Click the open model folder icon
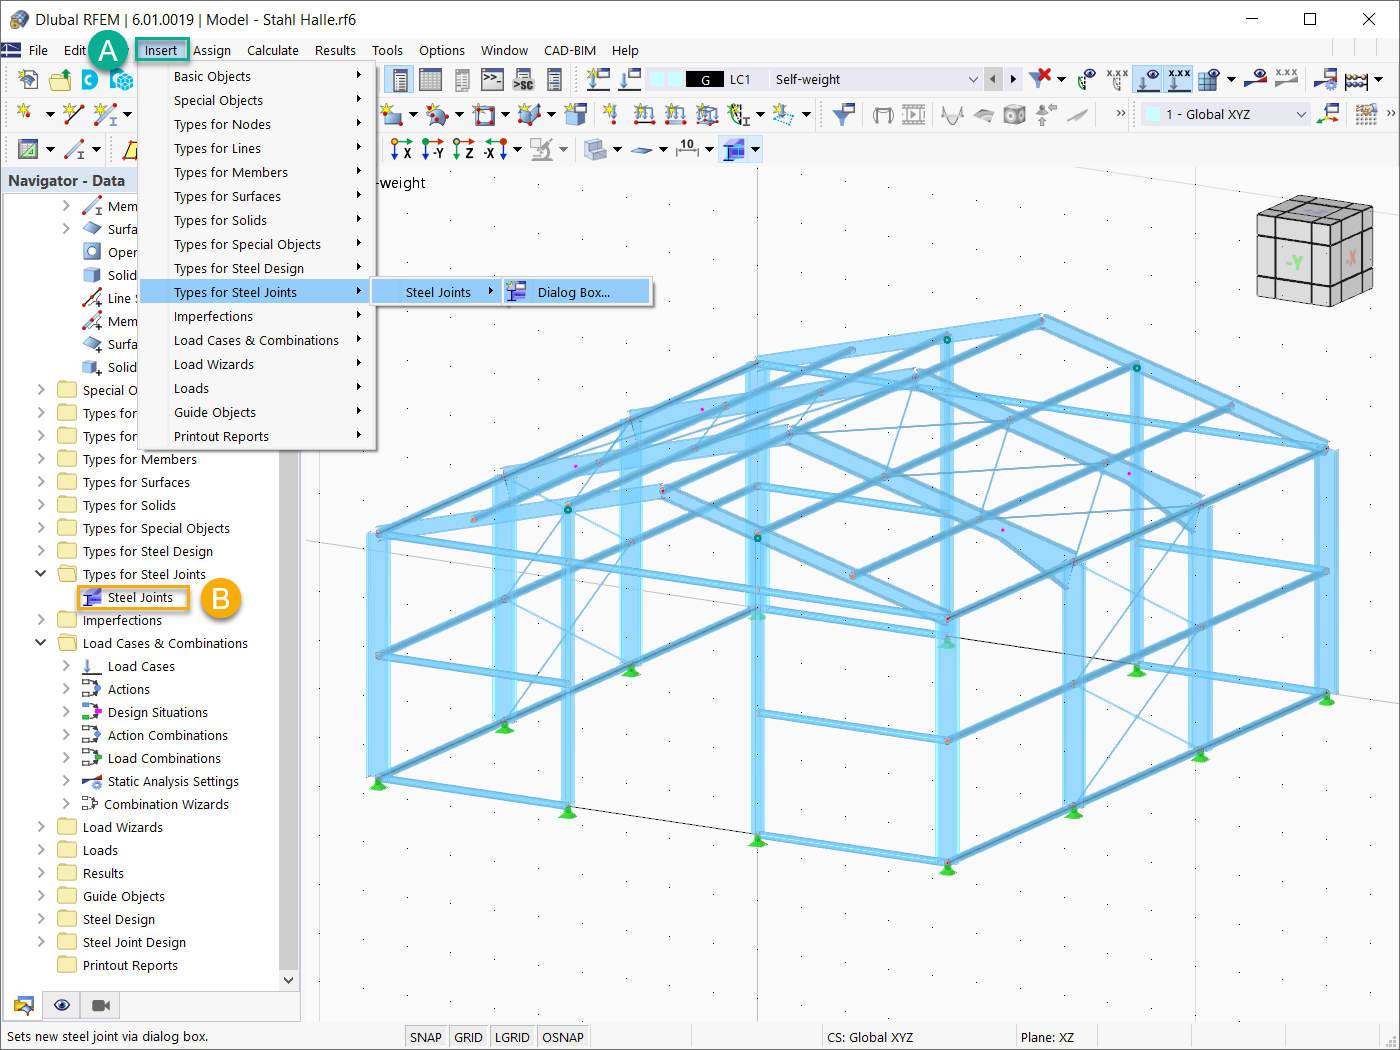This screenshot has height=1050, width=1400. pos(60,80)
